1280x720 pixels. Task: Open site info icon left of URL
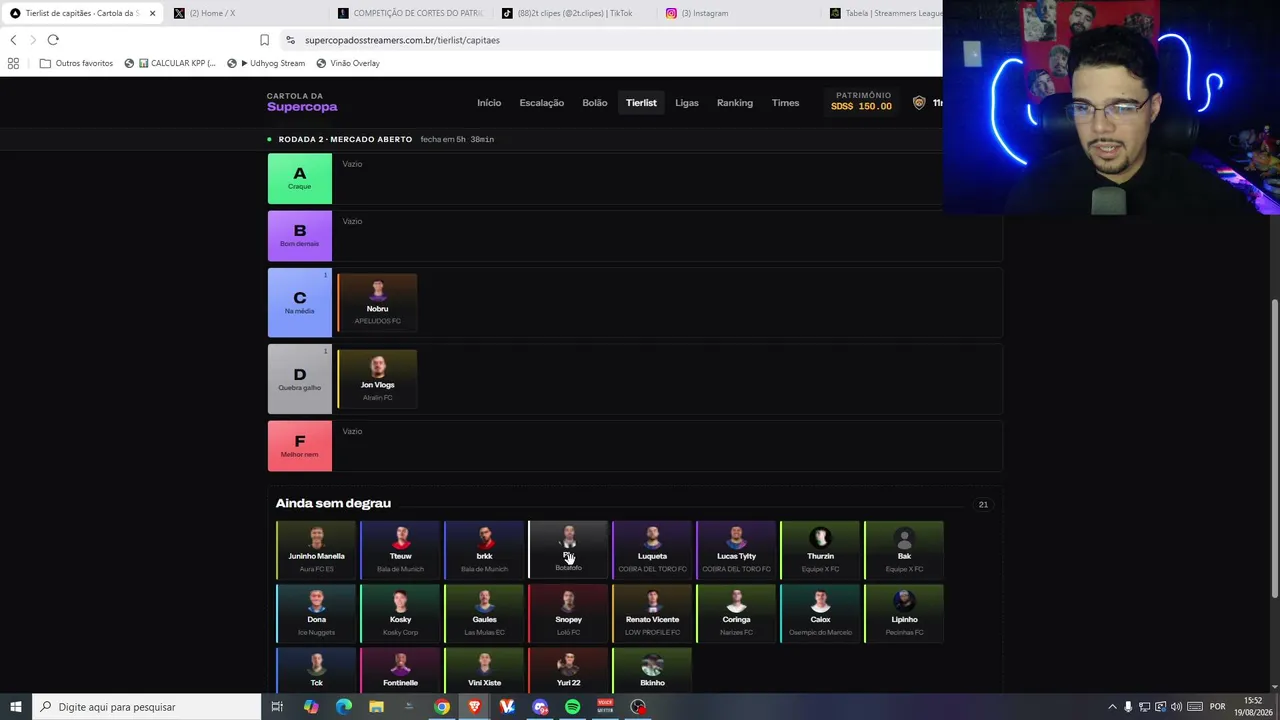click(x=290, y=40)
